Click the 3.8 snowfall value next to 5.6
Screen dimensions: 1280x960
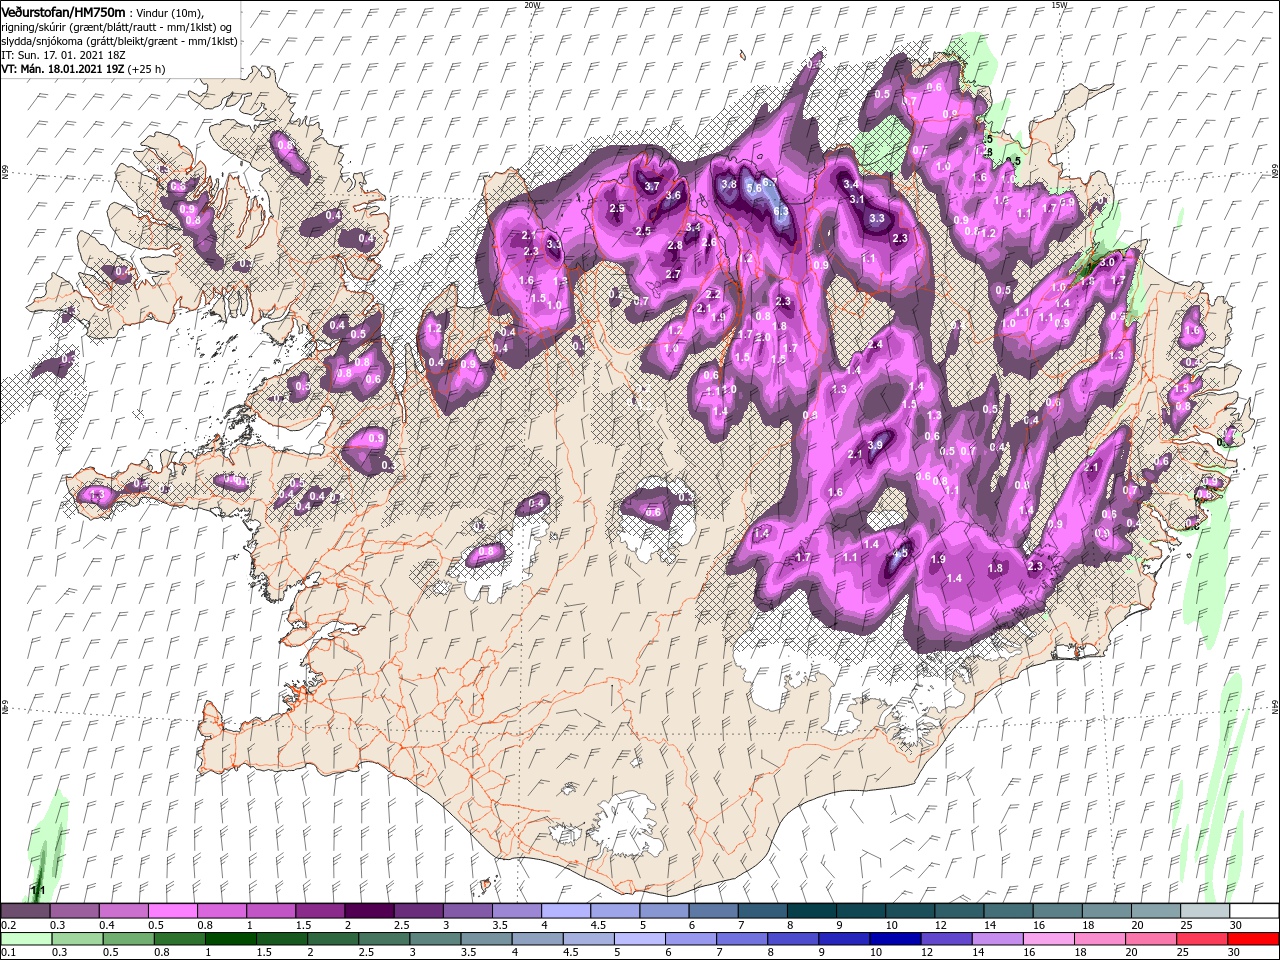(729, 184)
